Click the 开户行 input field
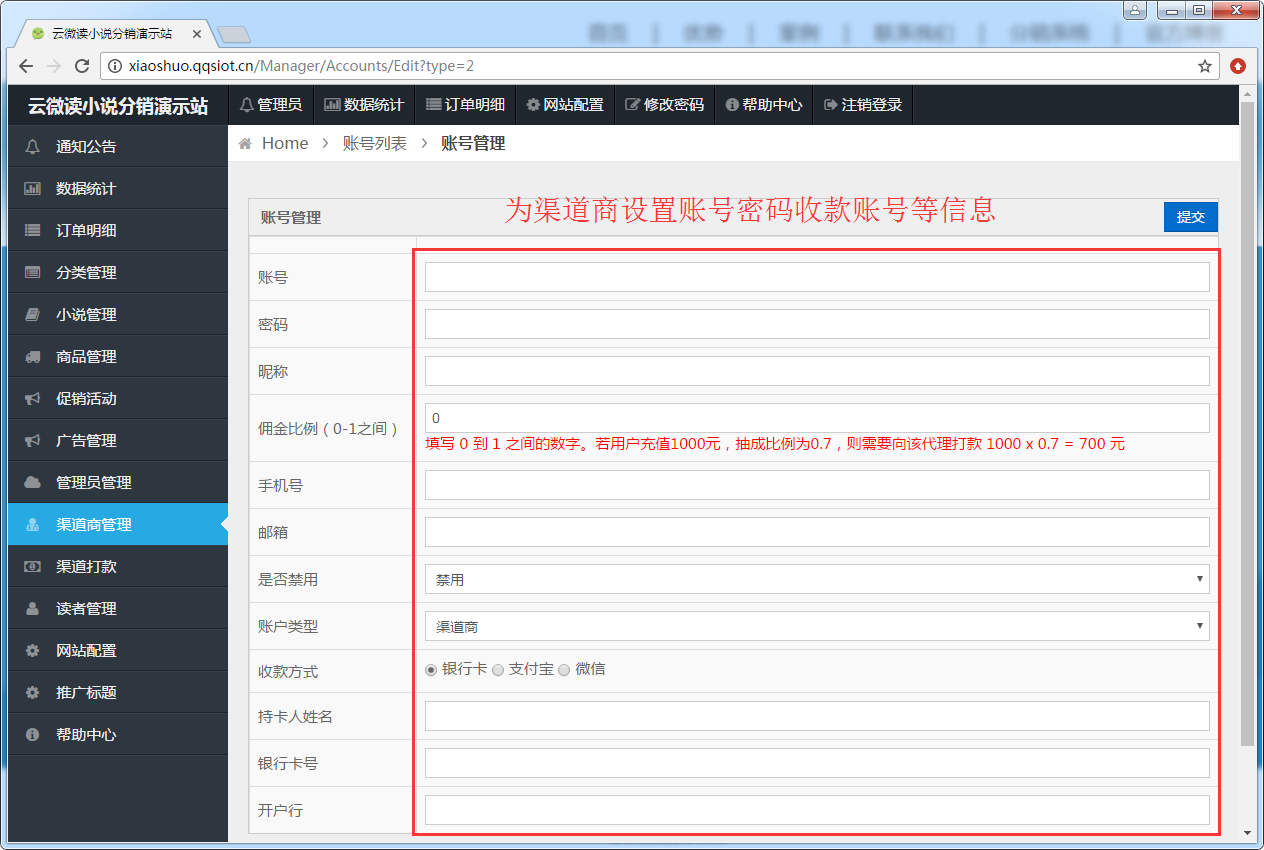This screenshot has width=1264, height=850. 817,810
